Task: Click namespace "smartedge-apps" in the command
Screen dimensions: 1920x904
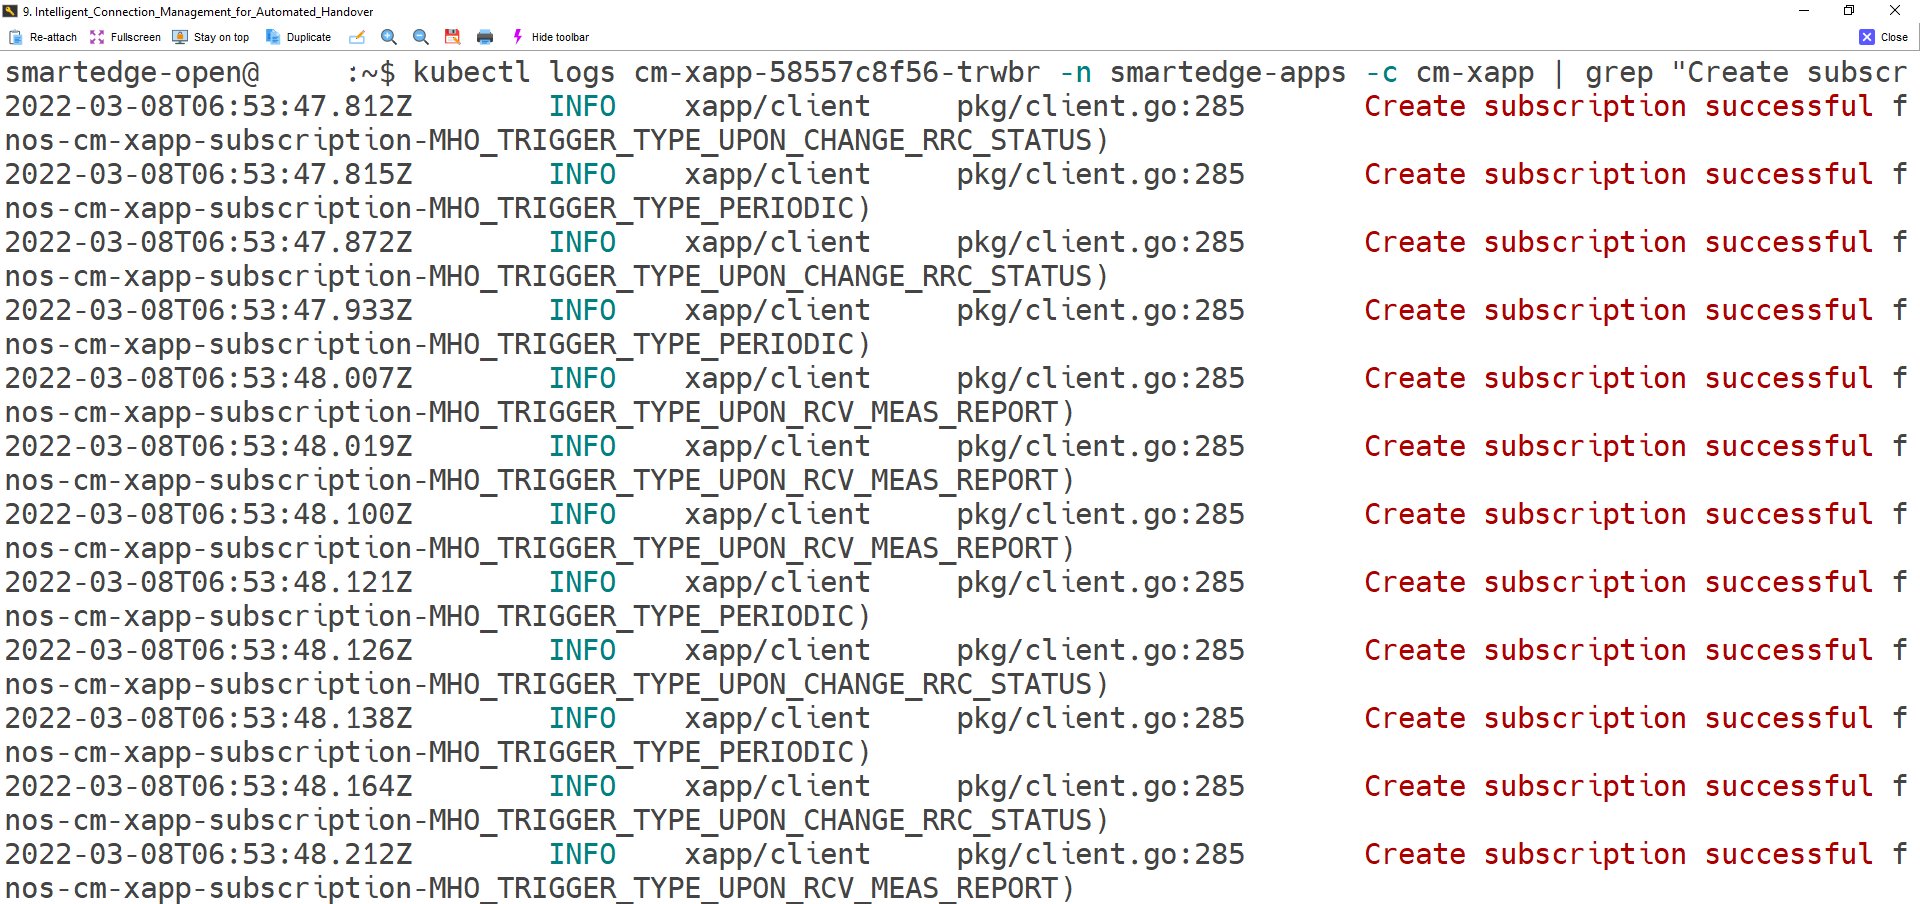Action: coord(1228,73)
